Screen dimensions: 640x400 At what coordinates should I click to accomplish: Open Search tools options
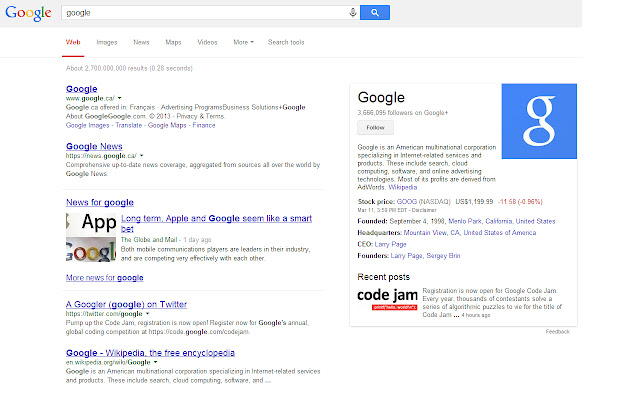click(286, 42)
